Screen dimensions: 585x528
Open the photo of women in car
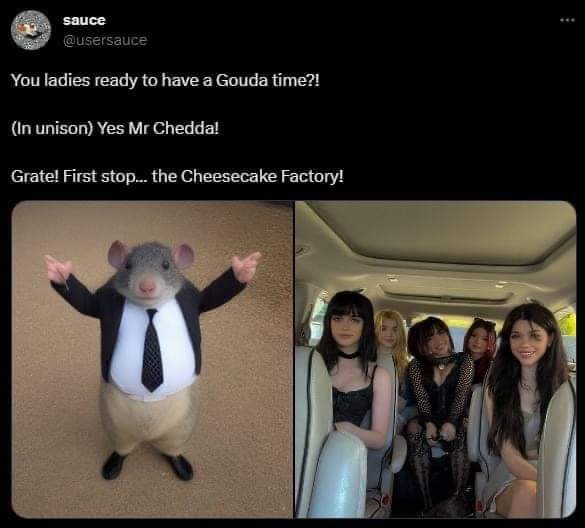tap(436, 359)
